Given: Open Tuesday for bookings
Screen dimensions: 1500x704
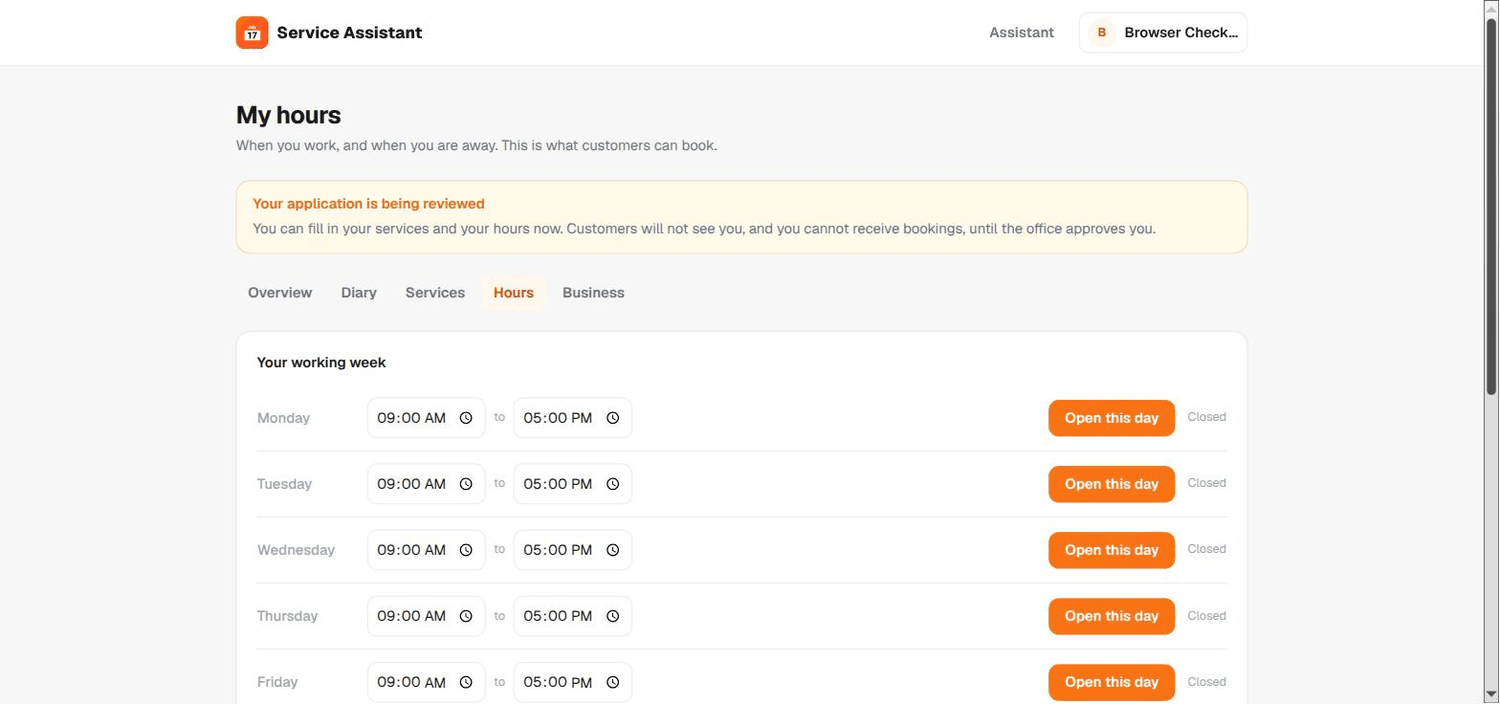Looking at the screenshot, I should click(1111, 484).
